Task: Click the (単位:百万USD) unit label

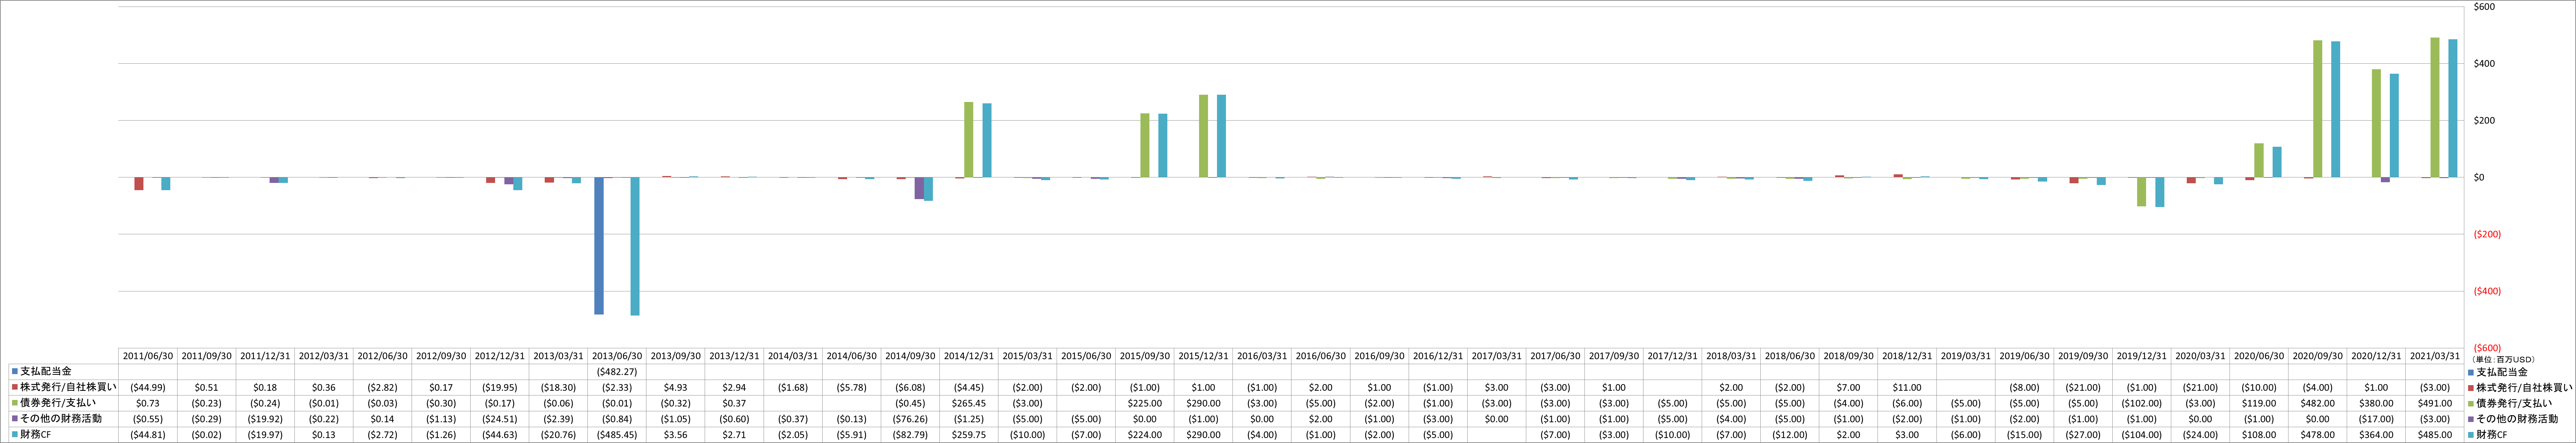Action: [2503, 359]
